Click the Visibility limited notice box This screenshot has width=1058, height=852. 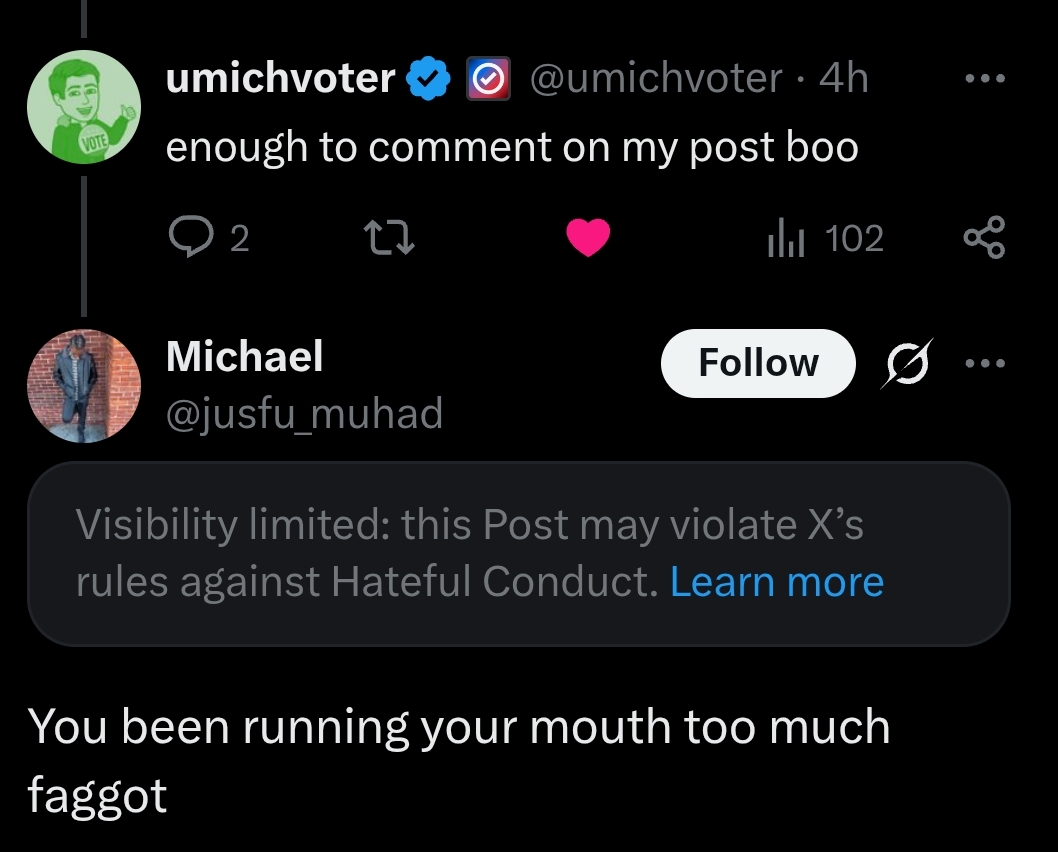point(400,553)
